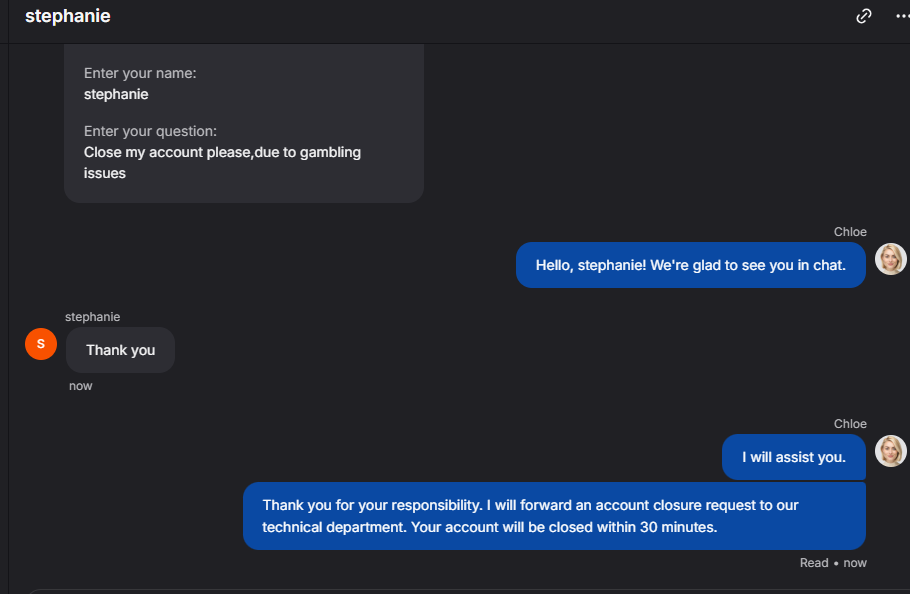Click the 'Enter your name:' form label
Screen dimensions: 910x594
click(x=140, y=73)
